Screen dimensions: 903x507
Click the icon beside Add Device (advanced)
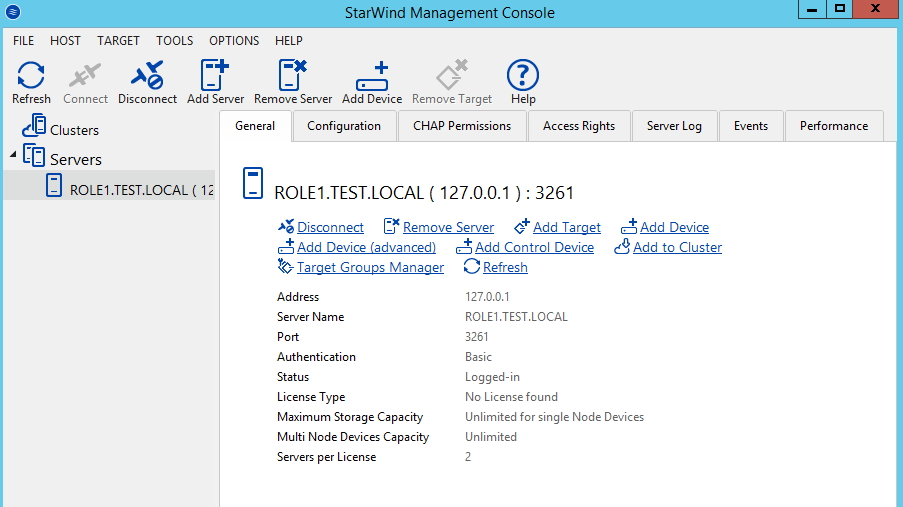(286, 247)
